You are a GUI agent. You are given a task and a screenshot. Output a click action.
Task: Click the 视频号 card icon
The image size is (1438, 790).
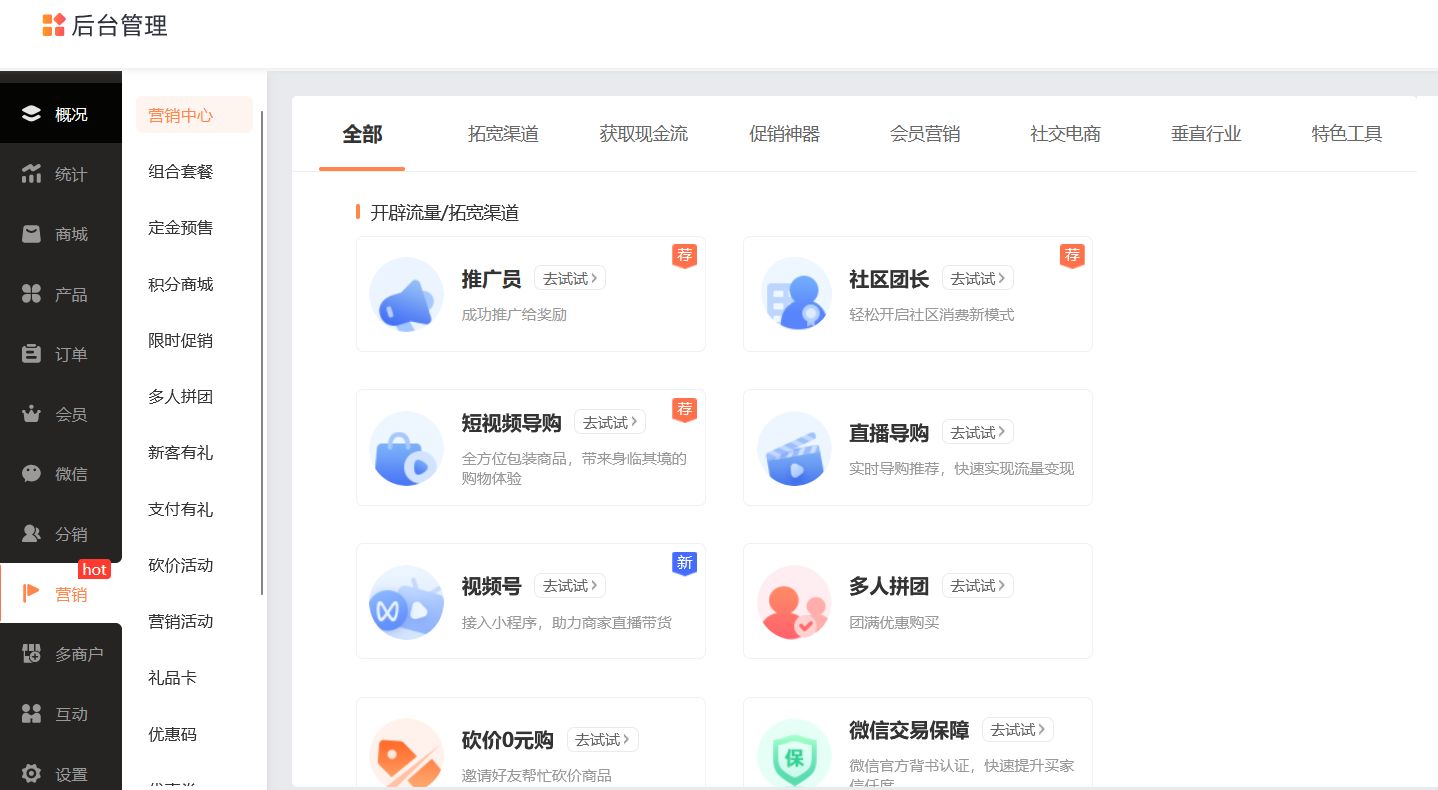406,602
